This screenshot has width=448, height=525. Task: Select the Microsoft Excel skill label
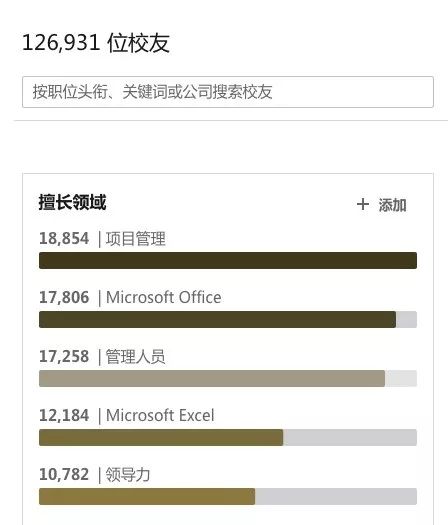[x=160, y=416]
